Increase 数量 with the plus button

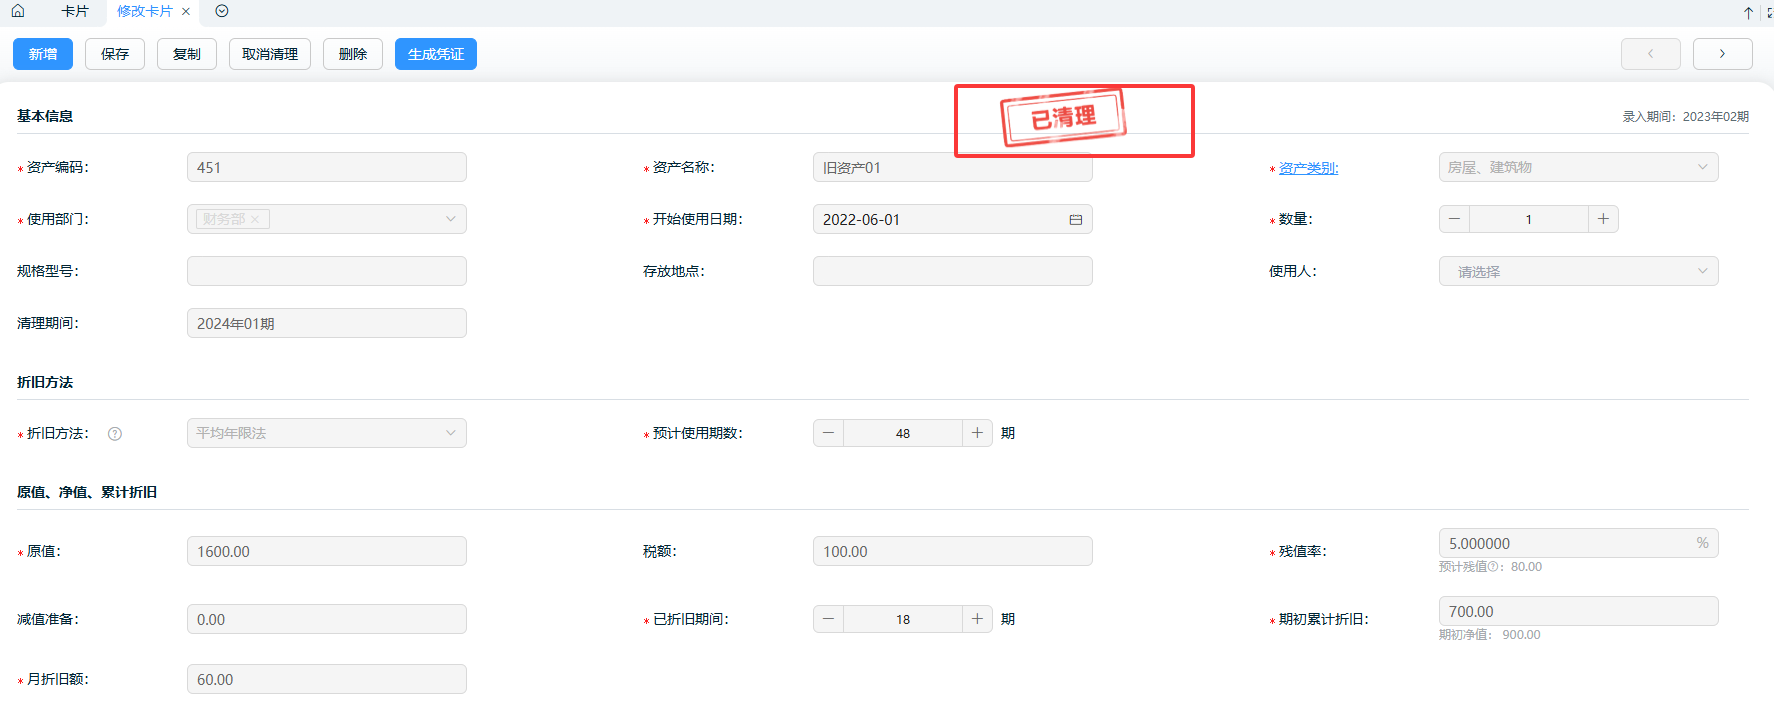pos(1603,219)
